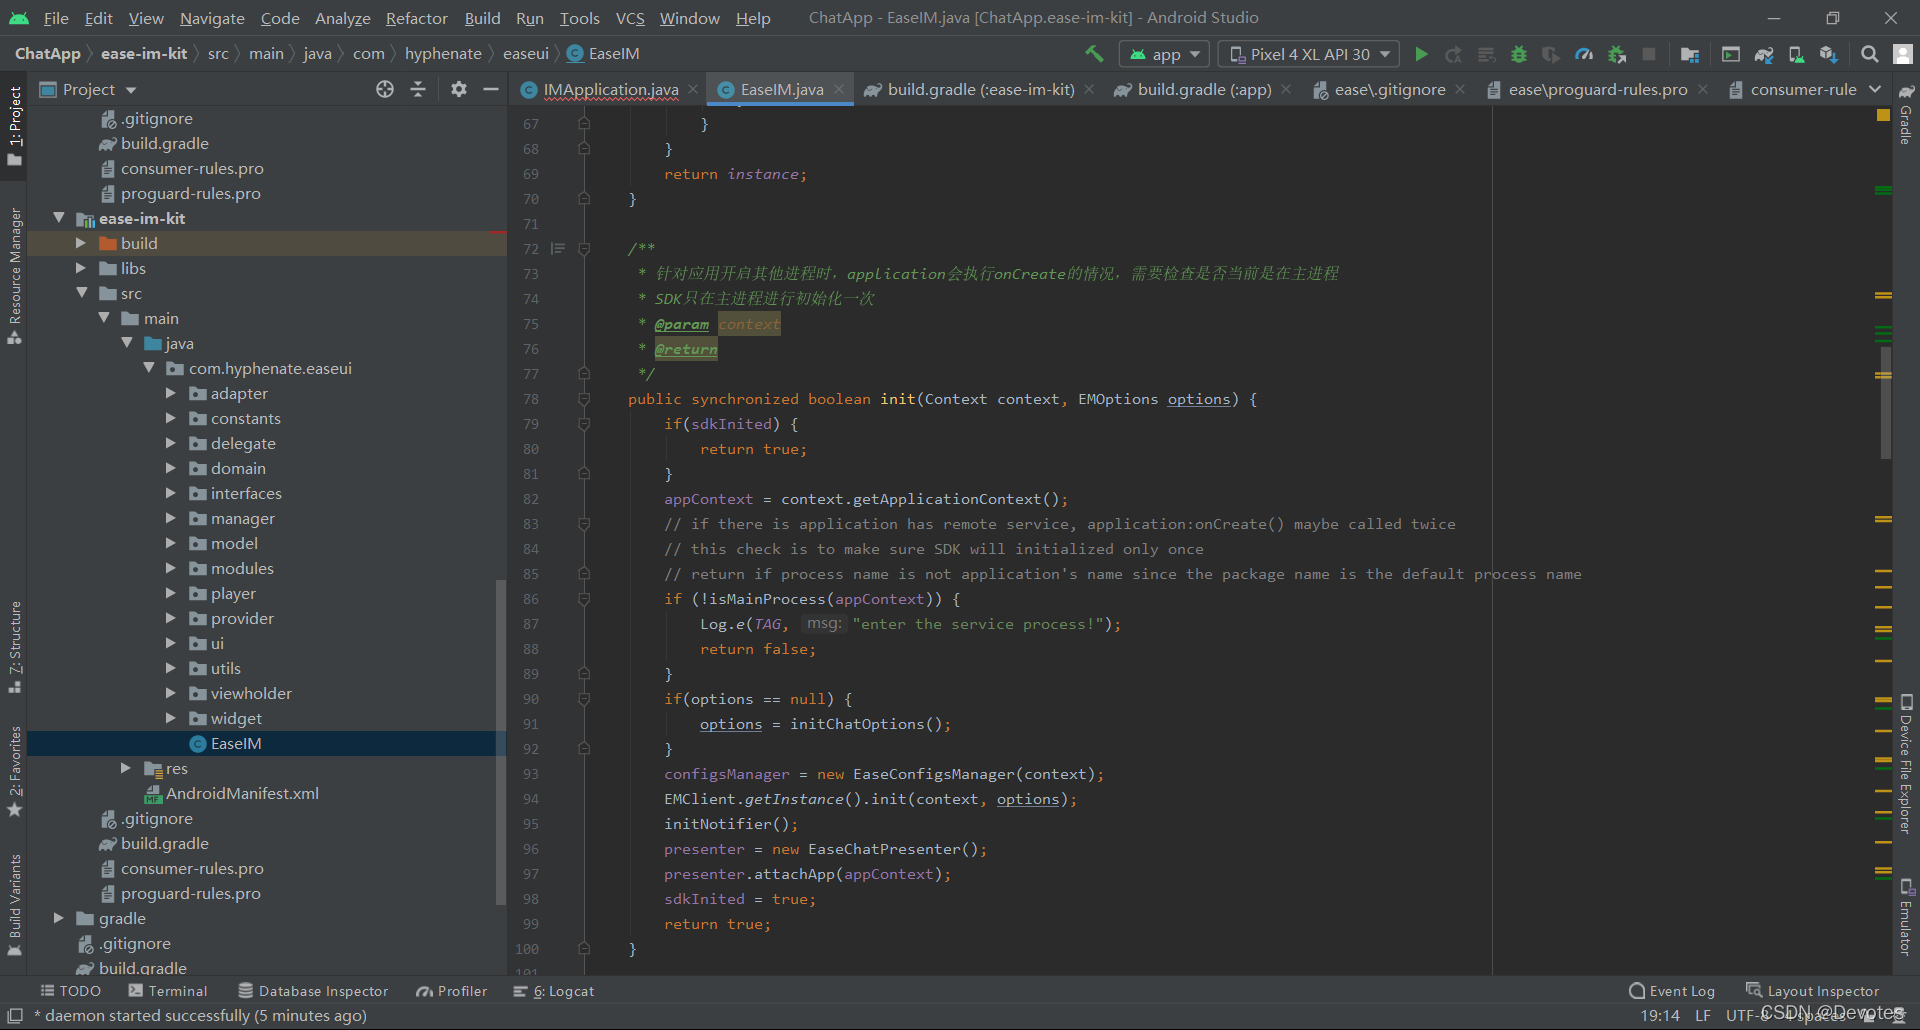Image resolution: width=1920 pixels, height=1030 pixels.
Task: Click the Collapse All icon in Project panel
Action: (x=418, y=89)
